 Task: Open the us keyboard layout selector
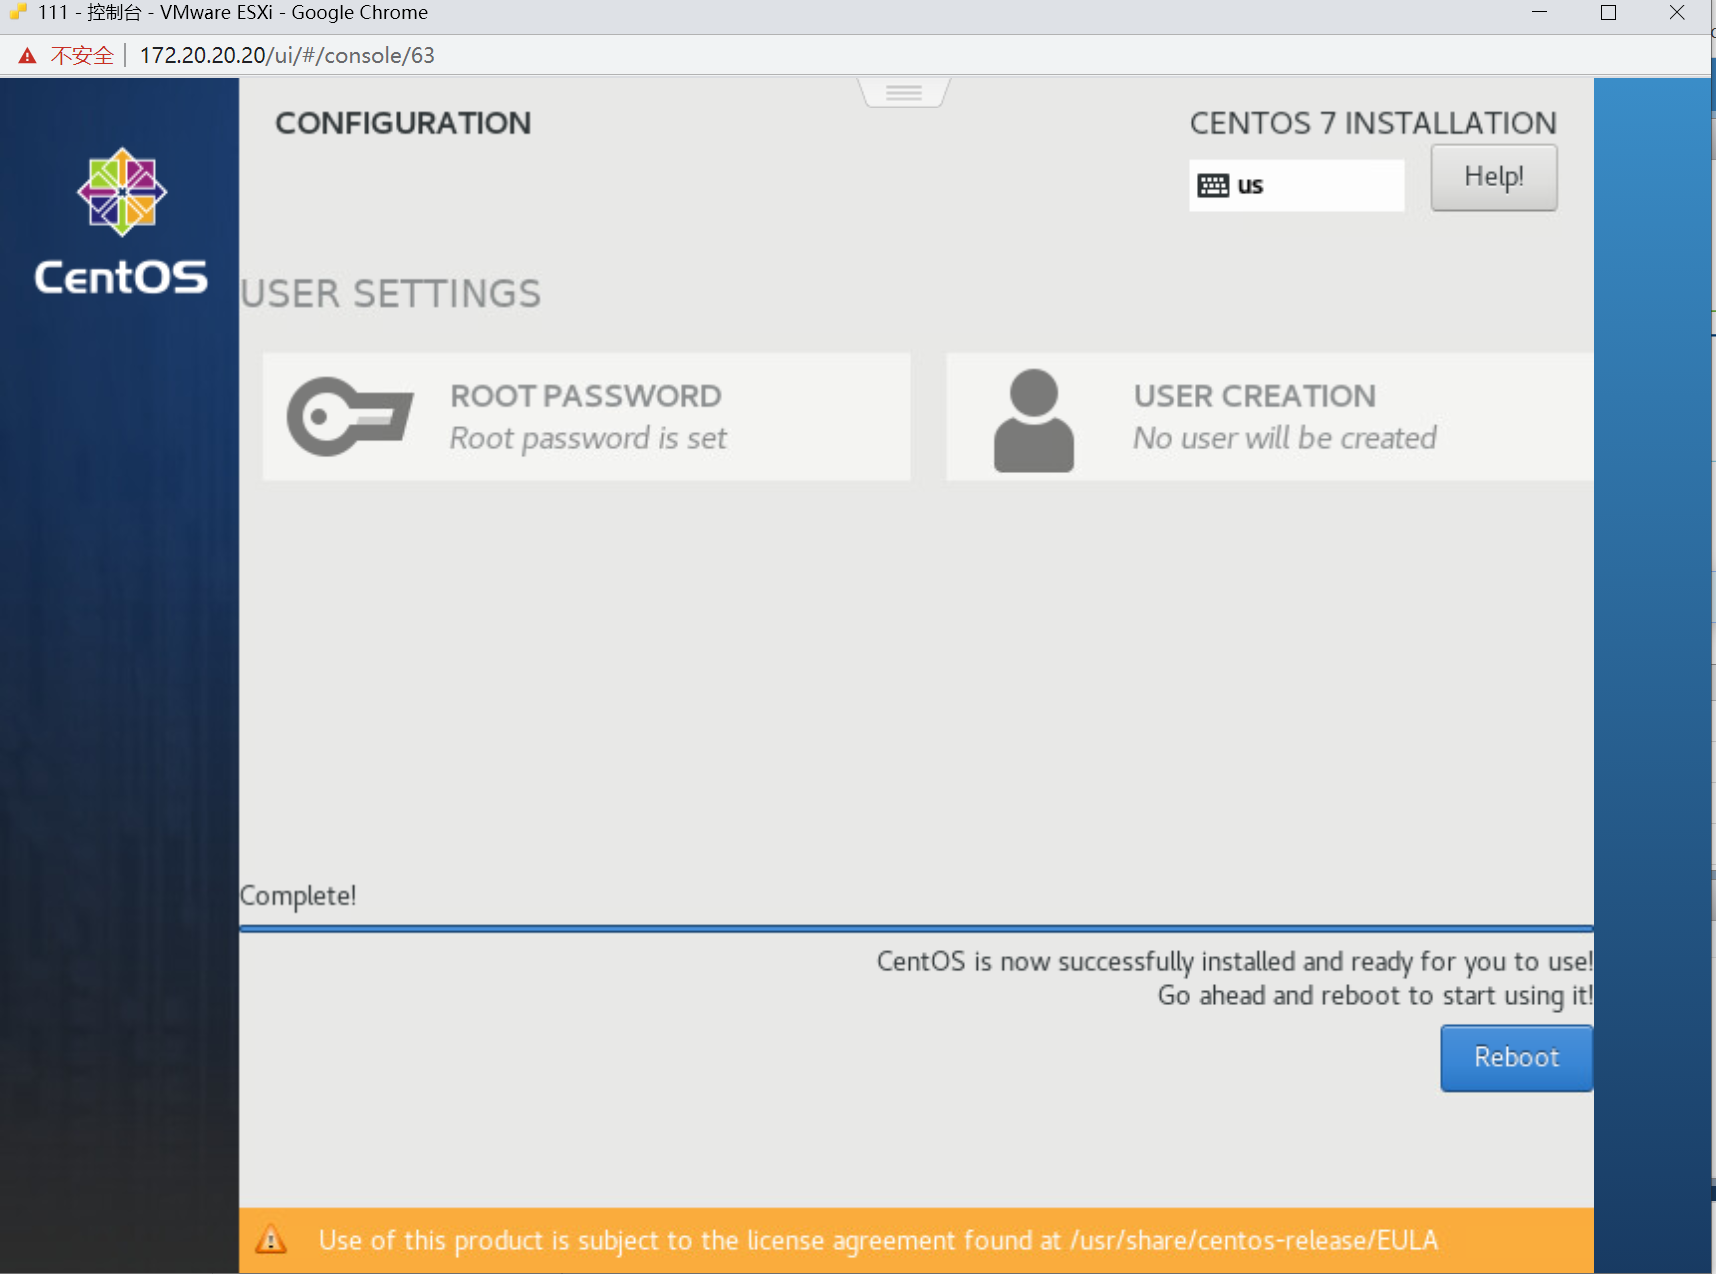point(1296,186)
